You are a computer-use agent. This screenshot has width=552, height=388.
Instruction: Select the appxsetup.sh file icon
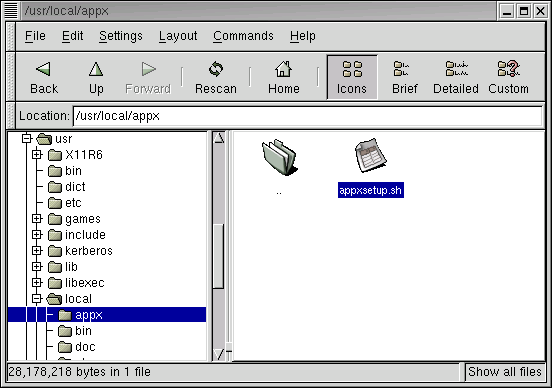(371, 155)
